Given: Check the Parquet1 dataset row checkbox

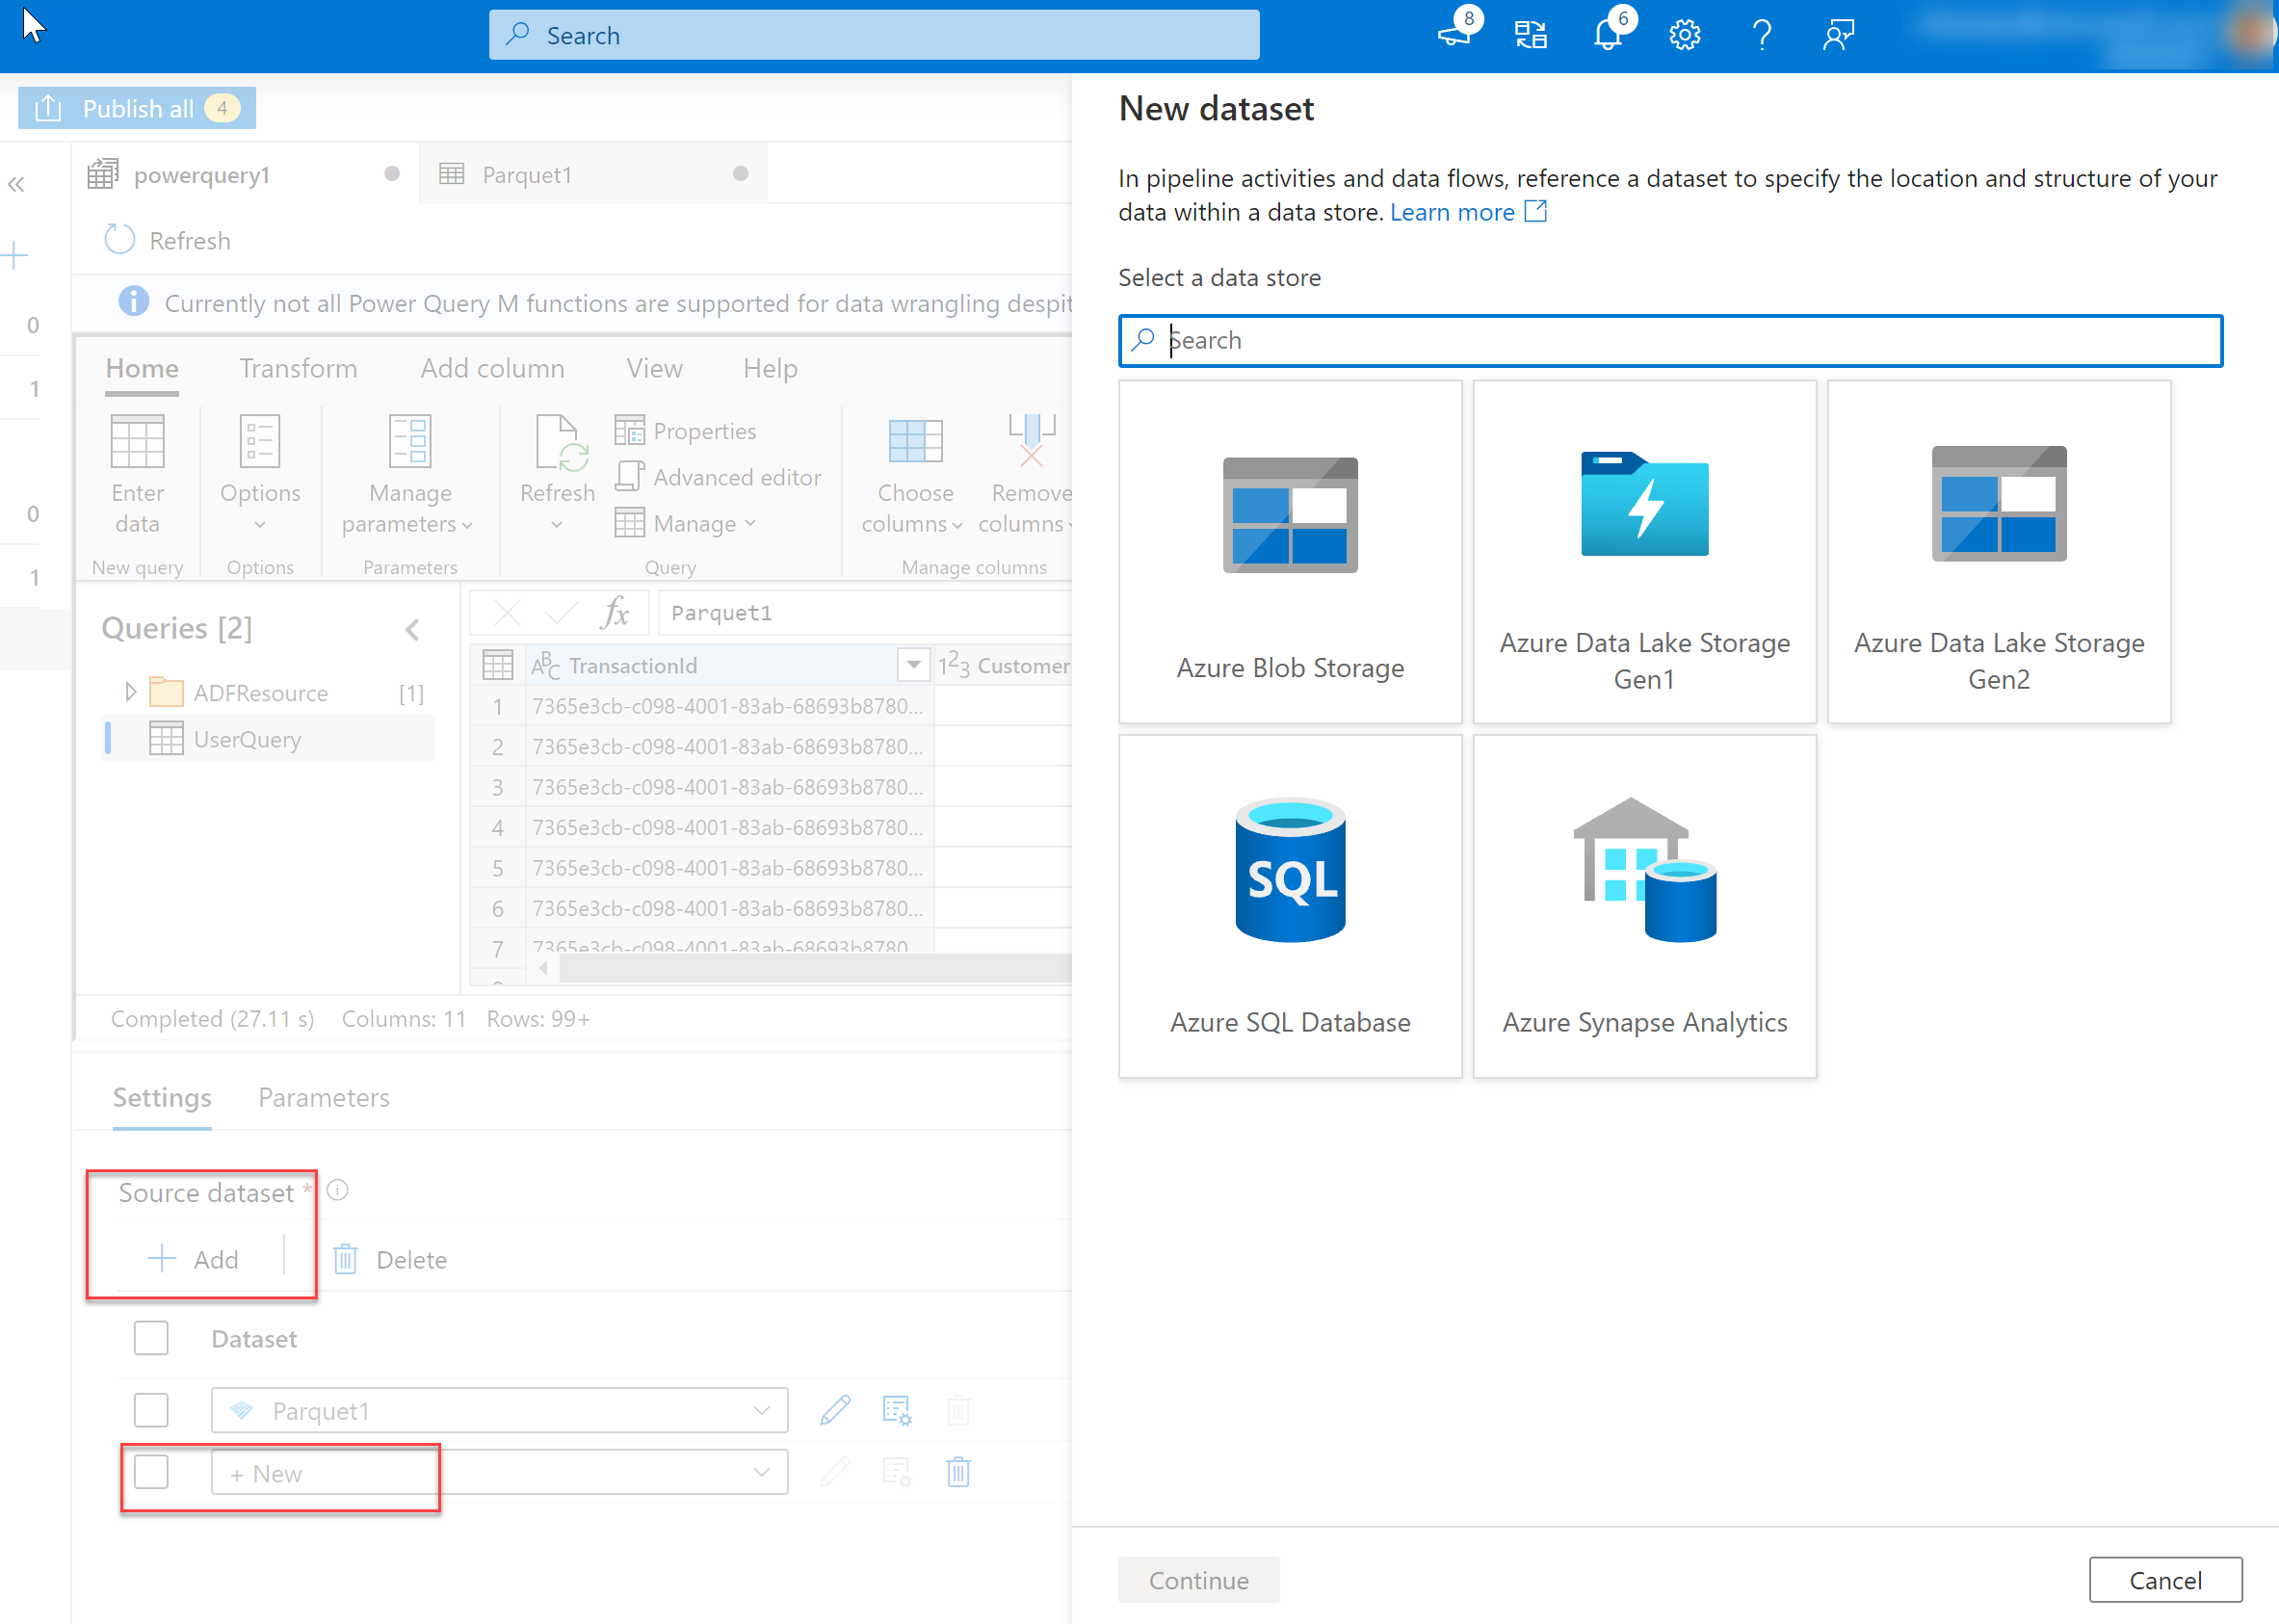Looking at the screenshot, I should [x=151, y=1410].
